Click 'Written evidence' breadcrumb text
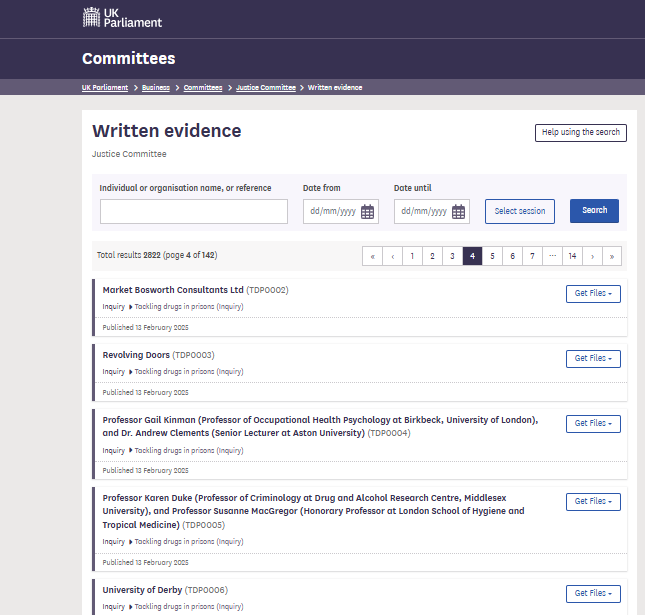This screenshot has height=615, width=645. 335,88
